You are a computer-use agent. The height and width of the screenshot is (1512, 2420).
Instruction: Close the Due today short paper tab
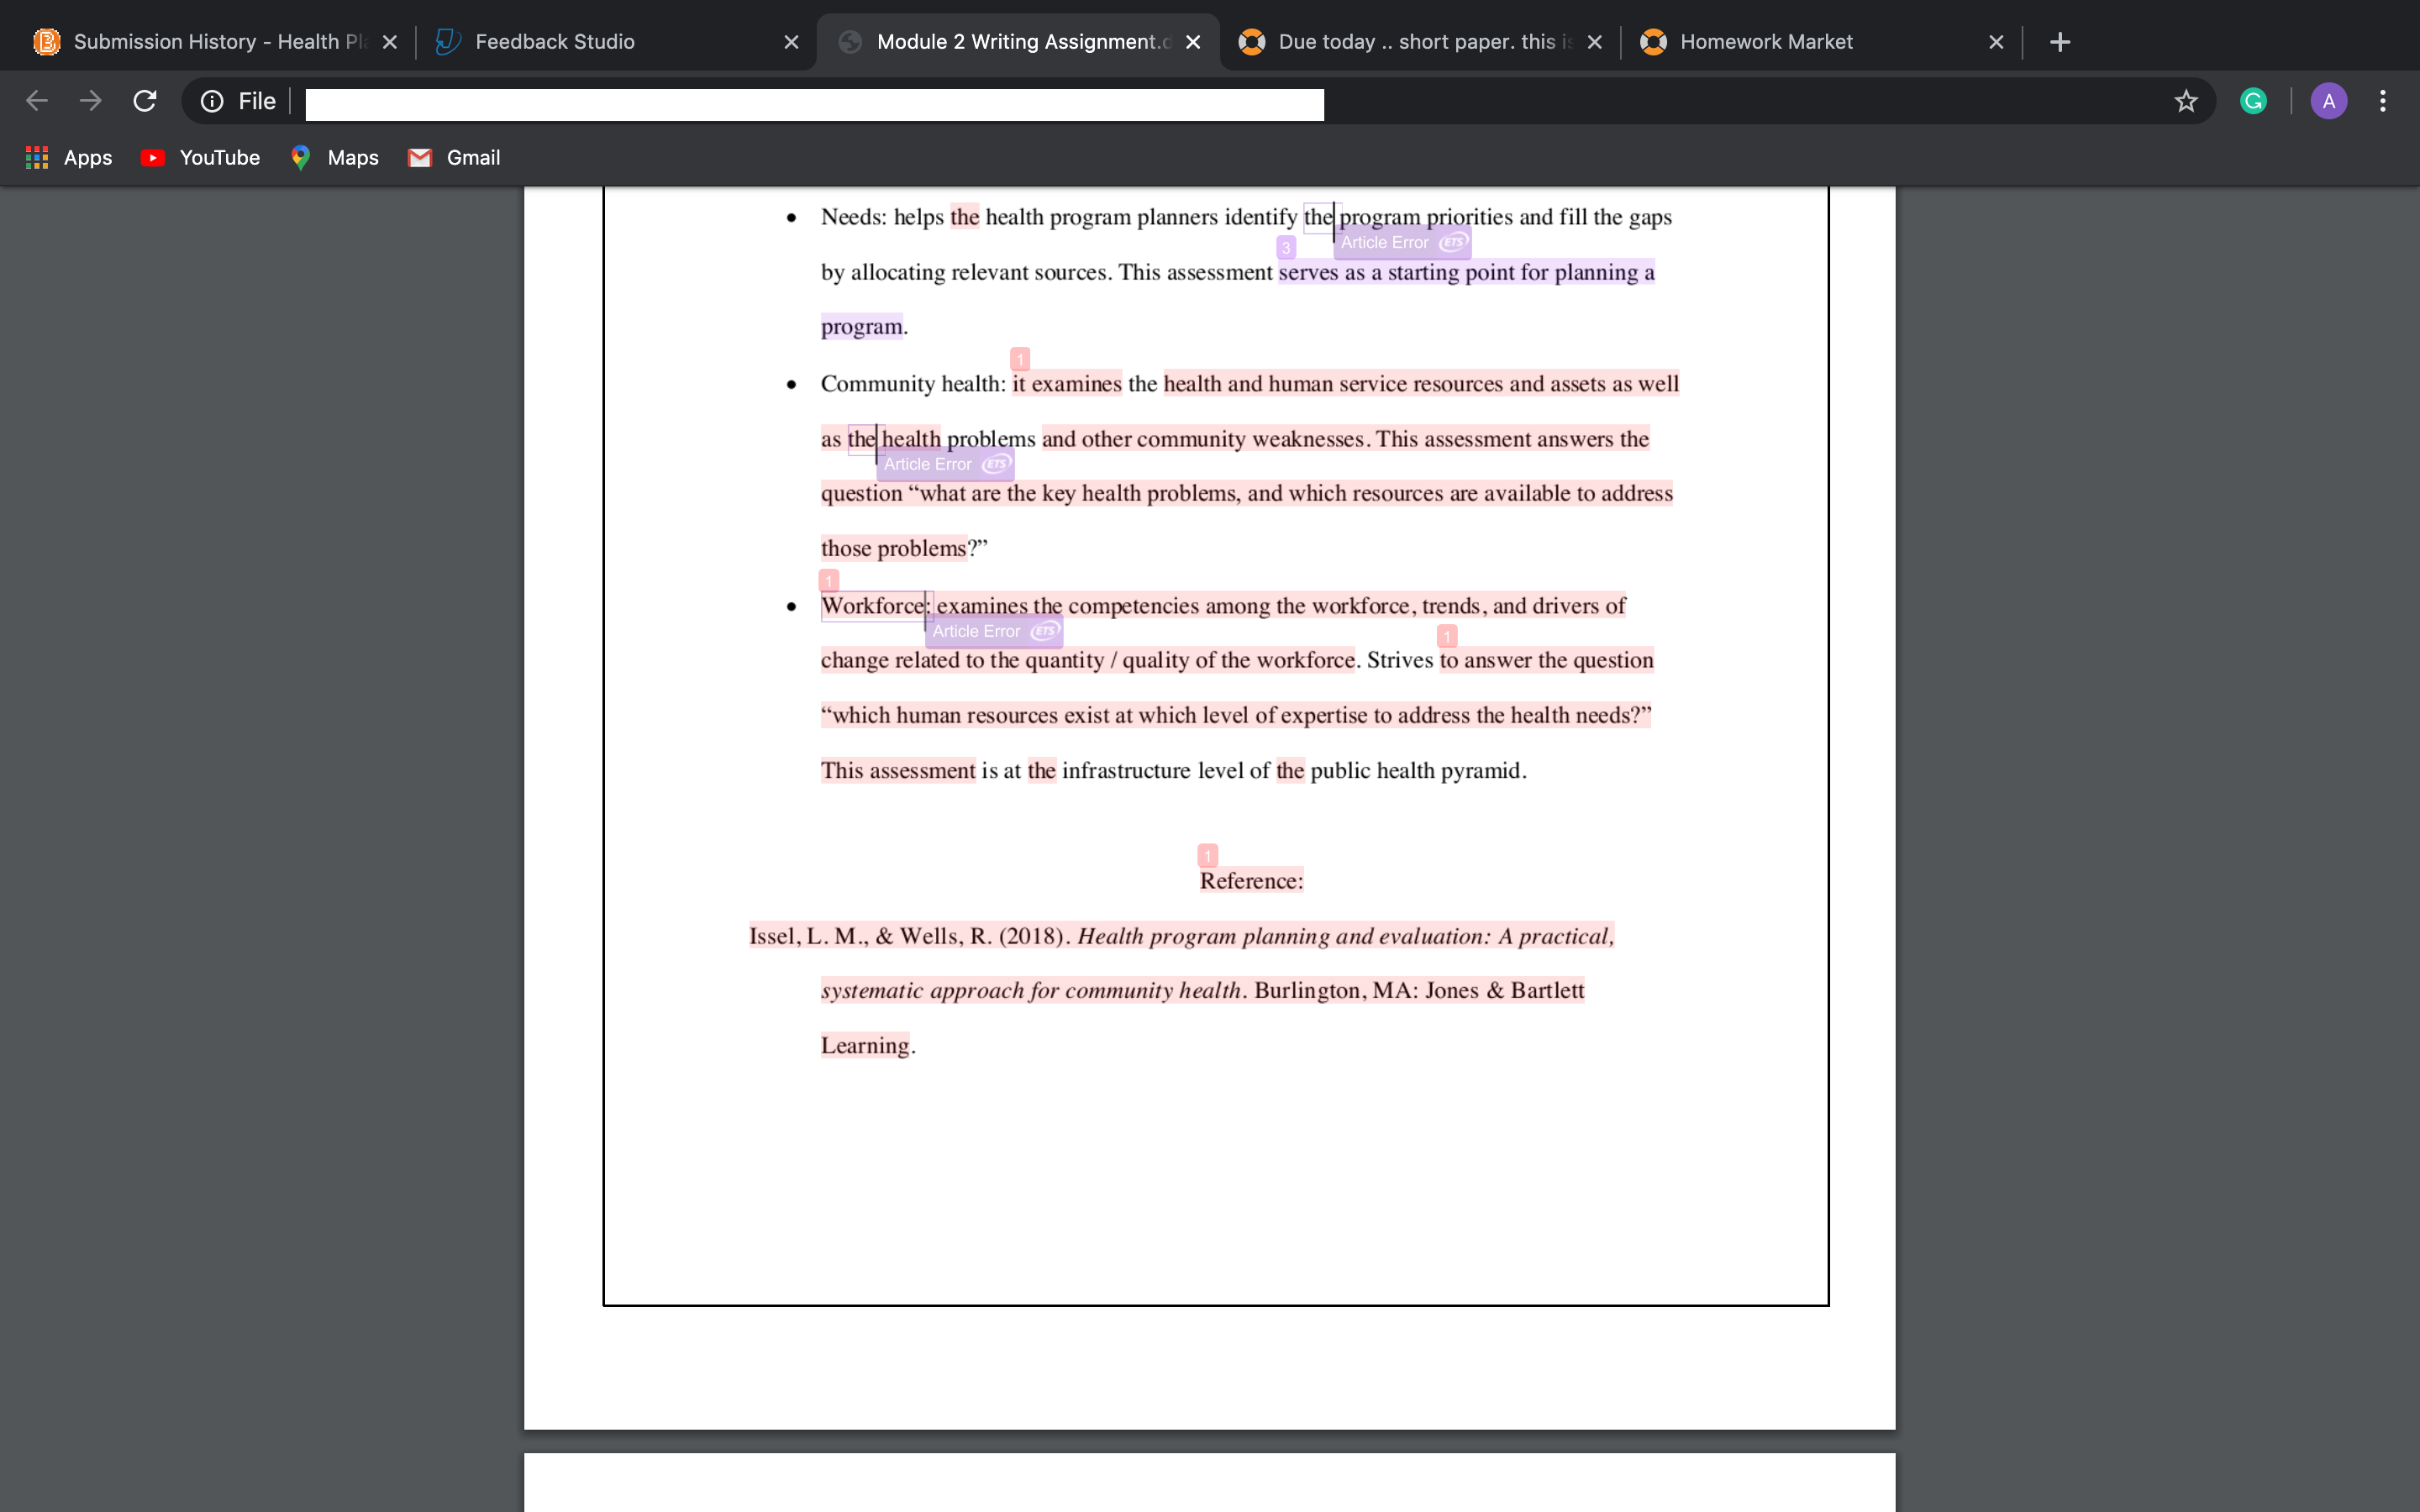pyautogui.click(x=1595, y=42)
